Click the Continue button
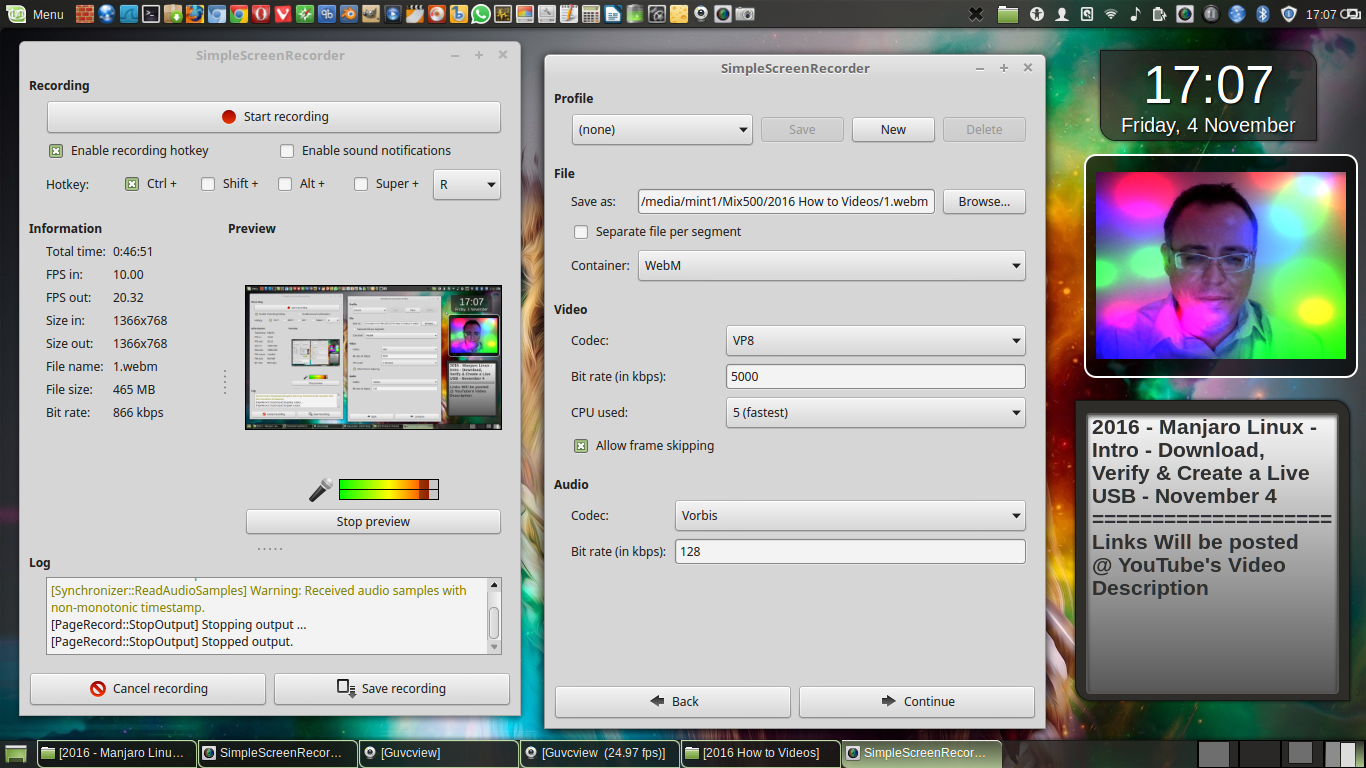1366x768 pixels. click(x=917, y=702)
